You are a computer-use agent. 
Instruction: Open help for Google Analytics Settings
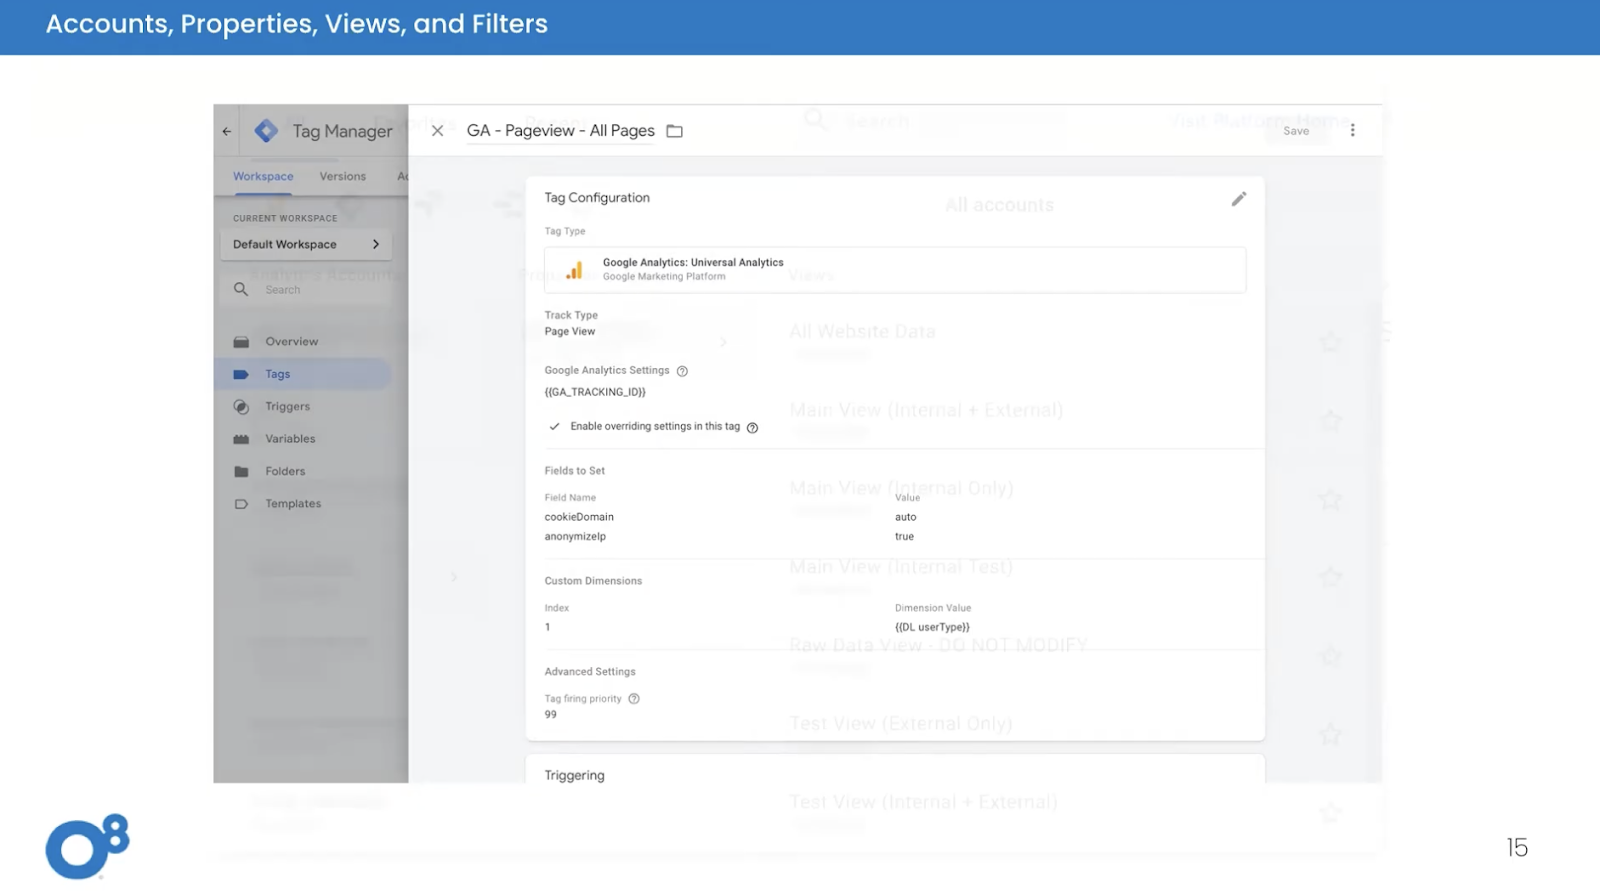click(x=682, y=371)
